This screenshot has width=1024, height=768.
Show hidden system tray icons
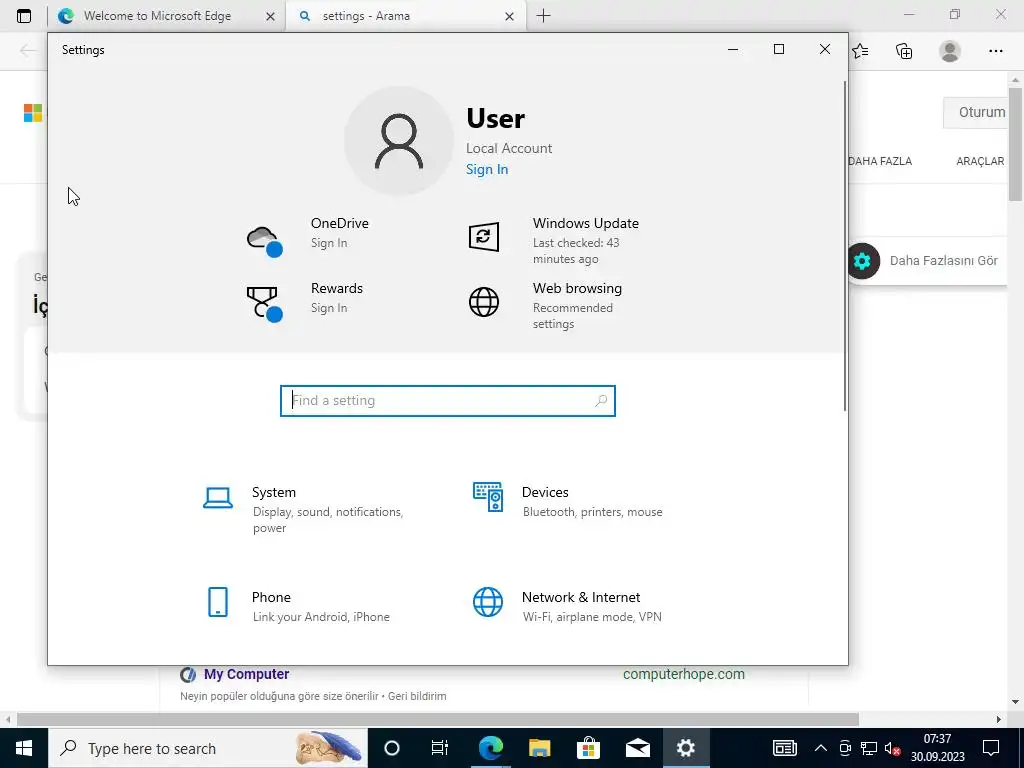tap(821, 748)
